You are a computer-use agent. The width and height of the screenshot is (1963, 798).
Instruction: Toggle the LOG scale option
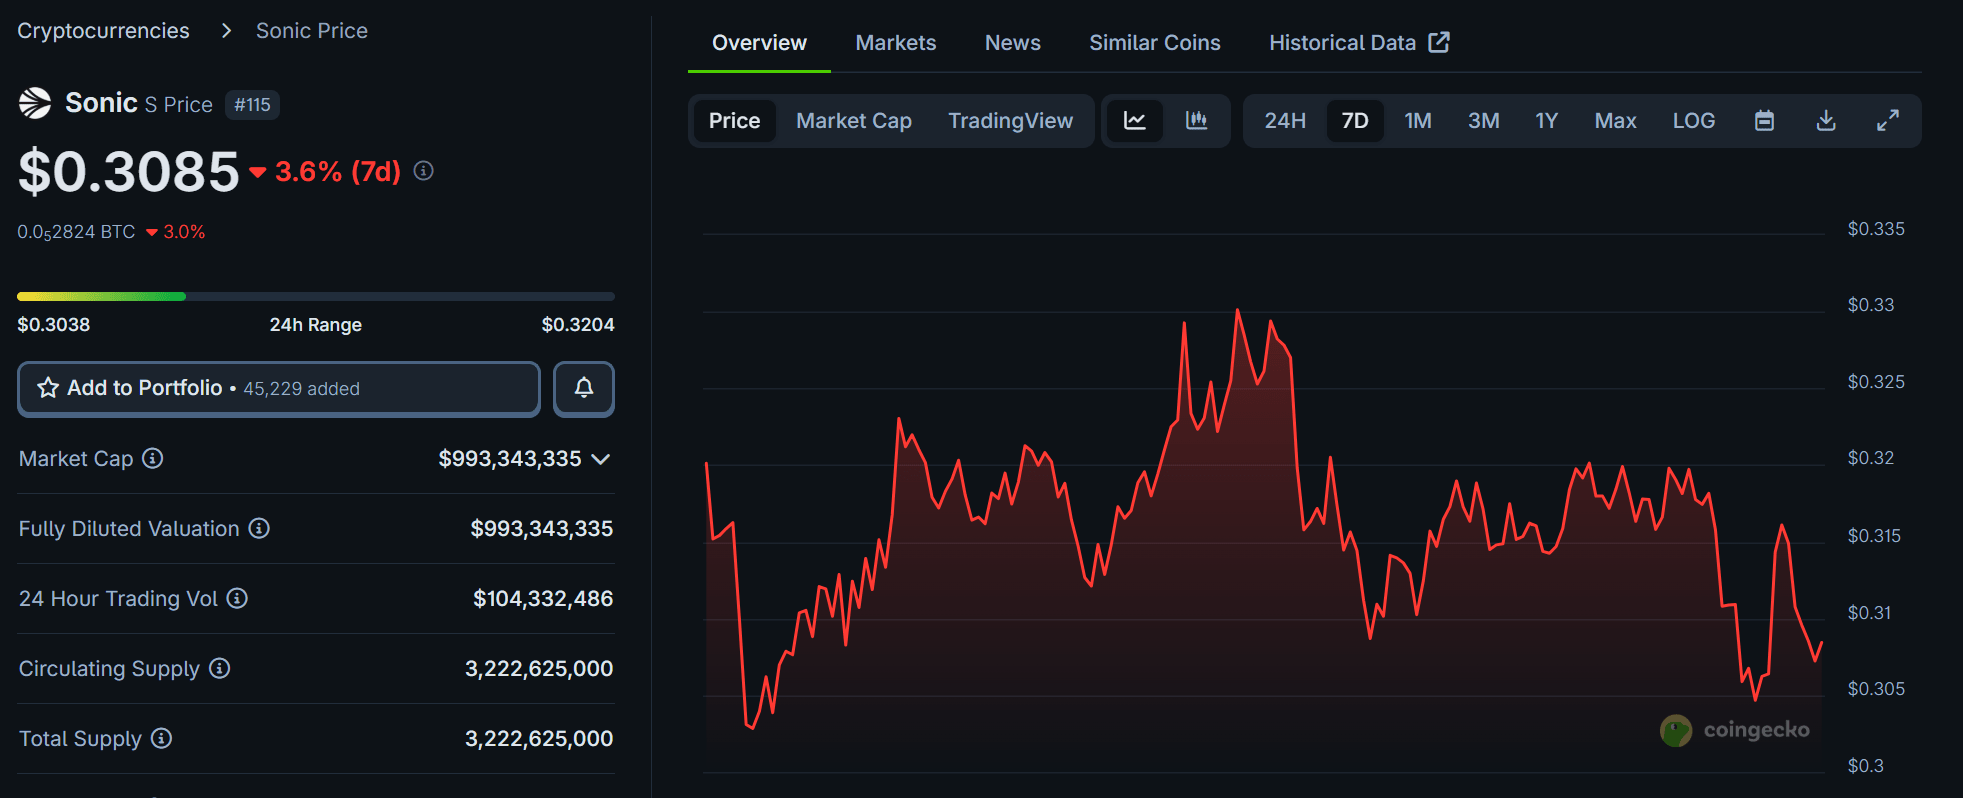[1693, 121]
